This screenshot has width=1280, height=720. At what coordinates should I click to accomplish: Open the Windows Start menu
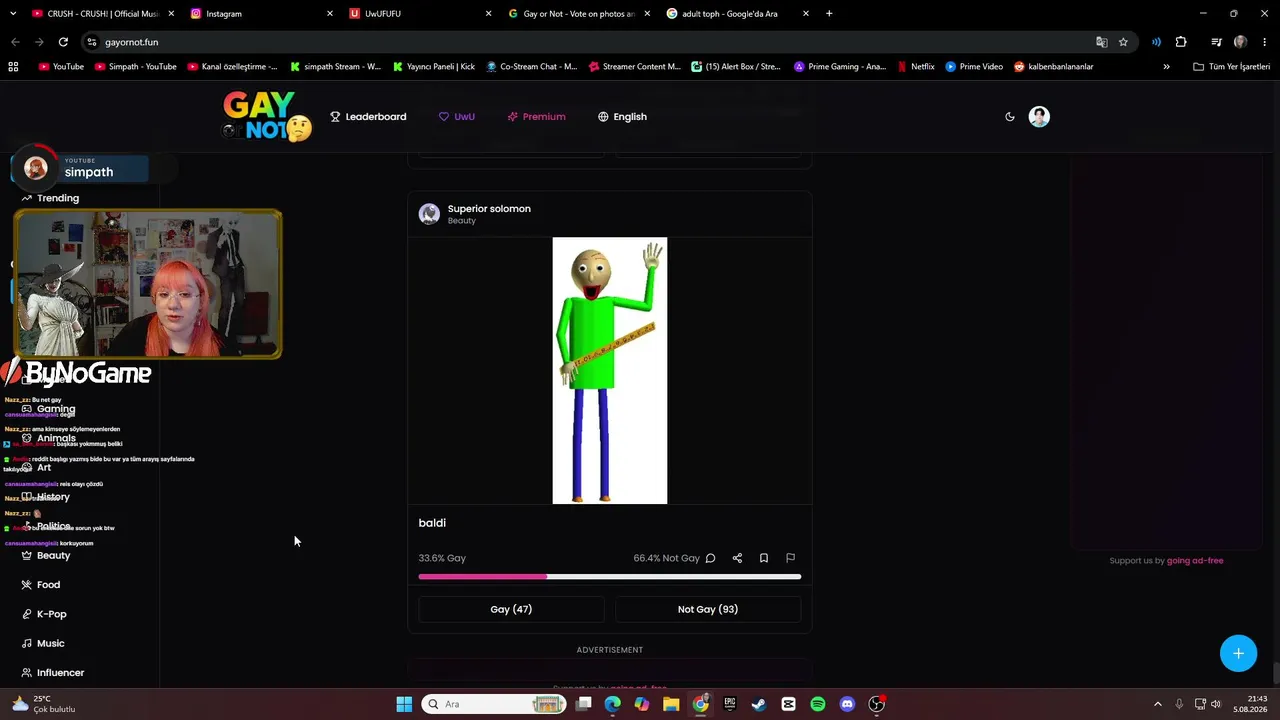(x=404, y=704)
